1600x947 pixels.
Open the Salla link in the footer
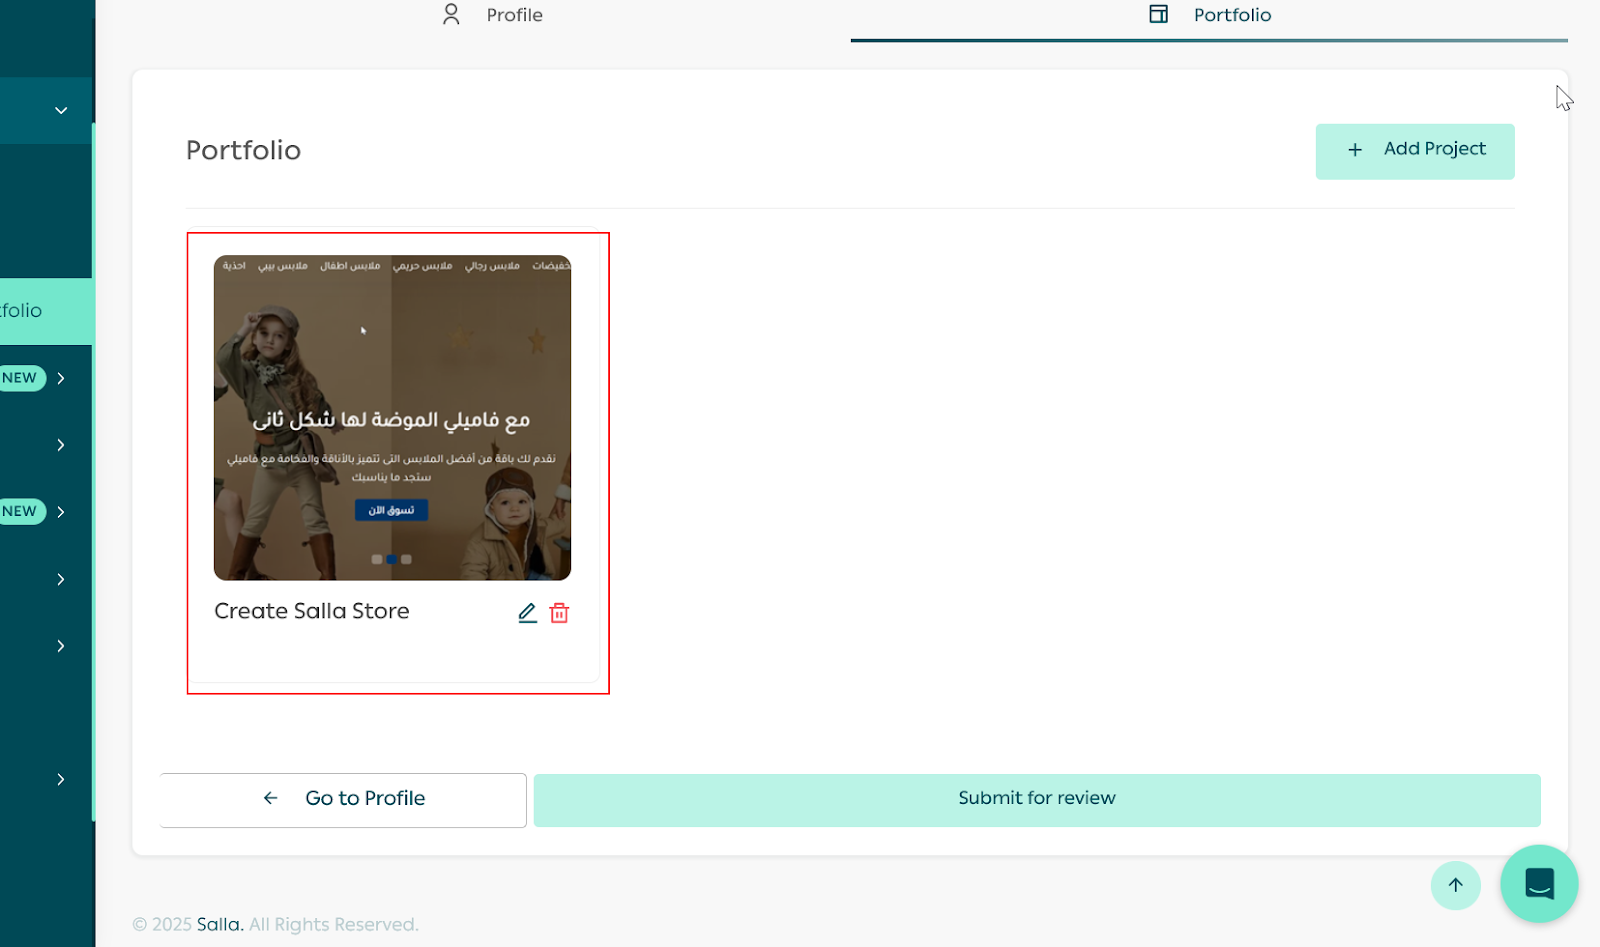click(x=219, y=925)
